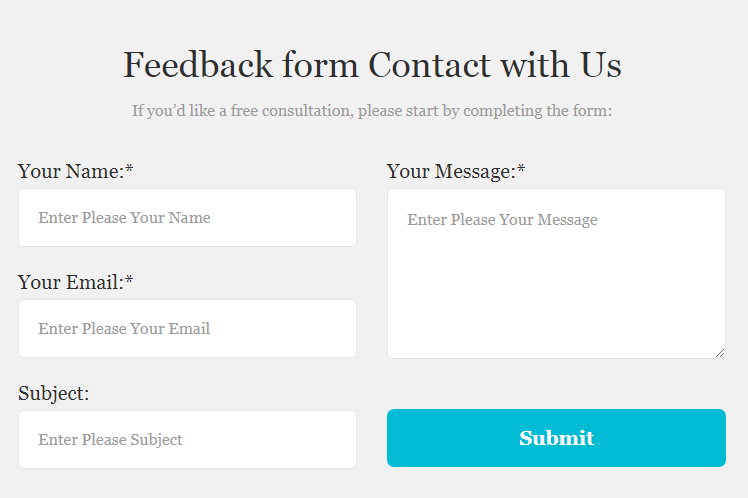Click the 'Enter Please Subject' placeholder text
Viewport: 748px width, 498px height.
[110, 440]
